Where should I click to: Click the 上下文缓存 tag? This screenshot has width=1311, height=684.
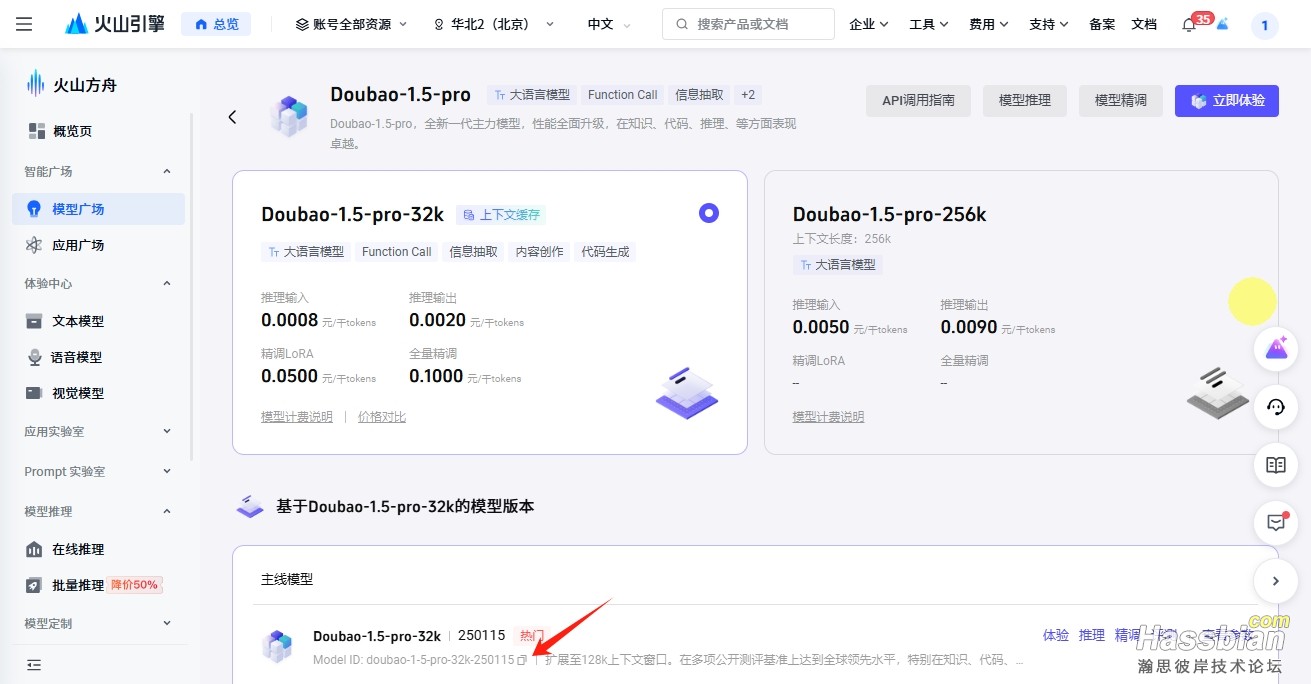(501, 215)
